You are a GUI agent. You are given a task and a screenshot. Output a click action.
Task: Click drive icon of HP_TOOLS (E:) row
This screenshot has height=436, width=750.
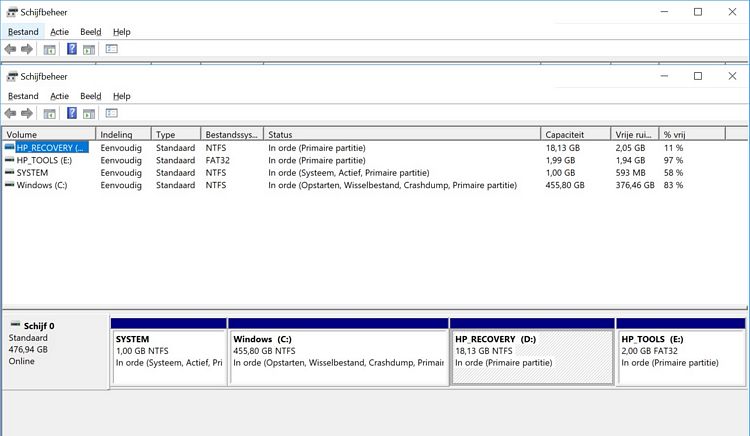10,160
